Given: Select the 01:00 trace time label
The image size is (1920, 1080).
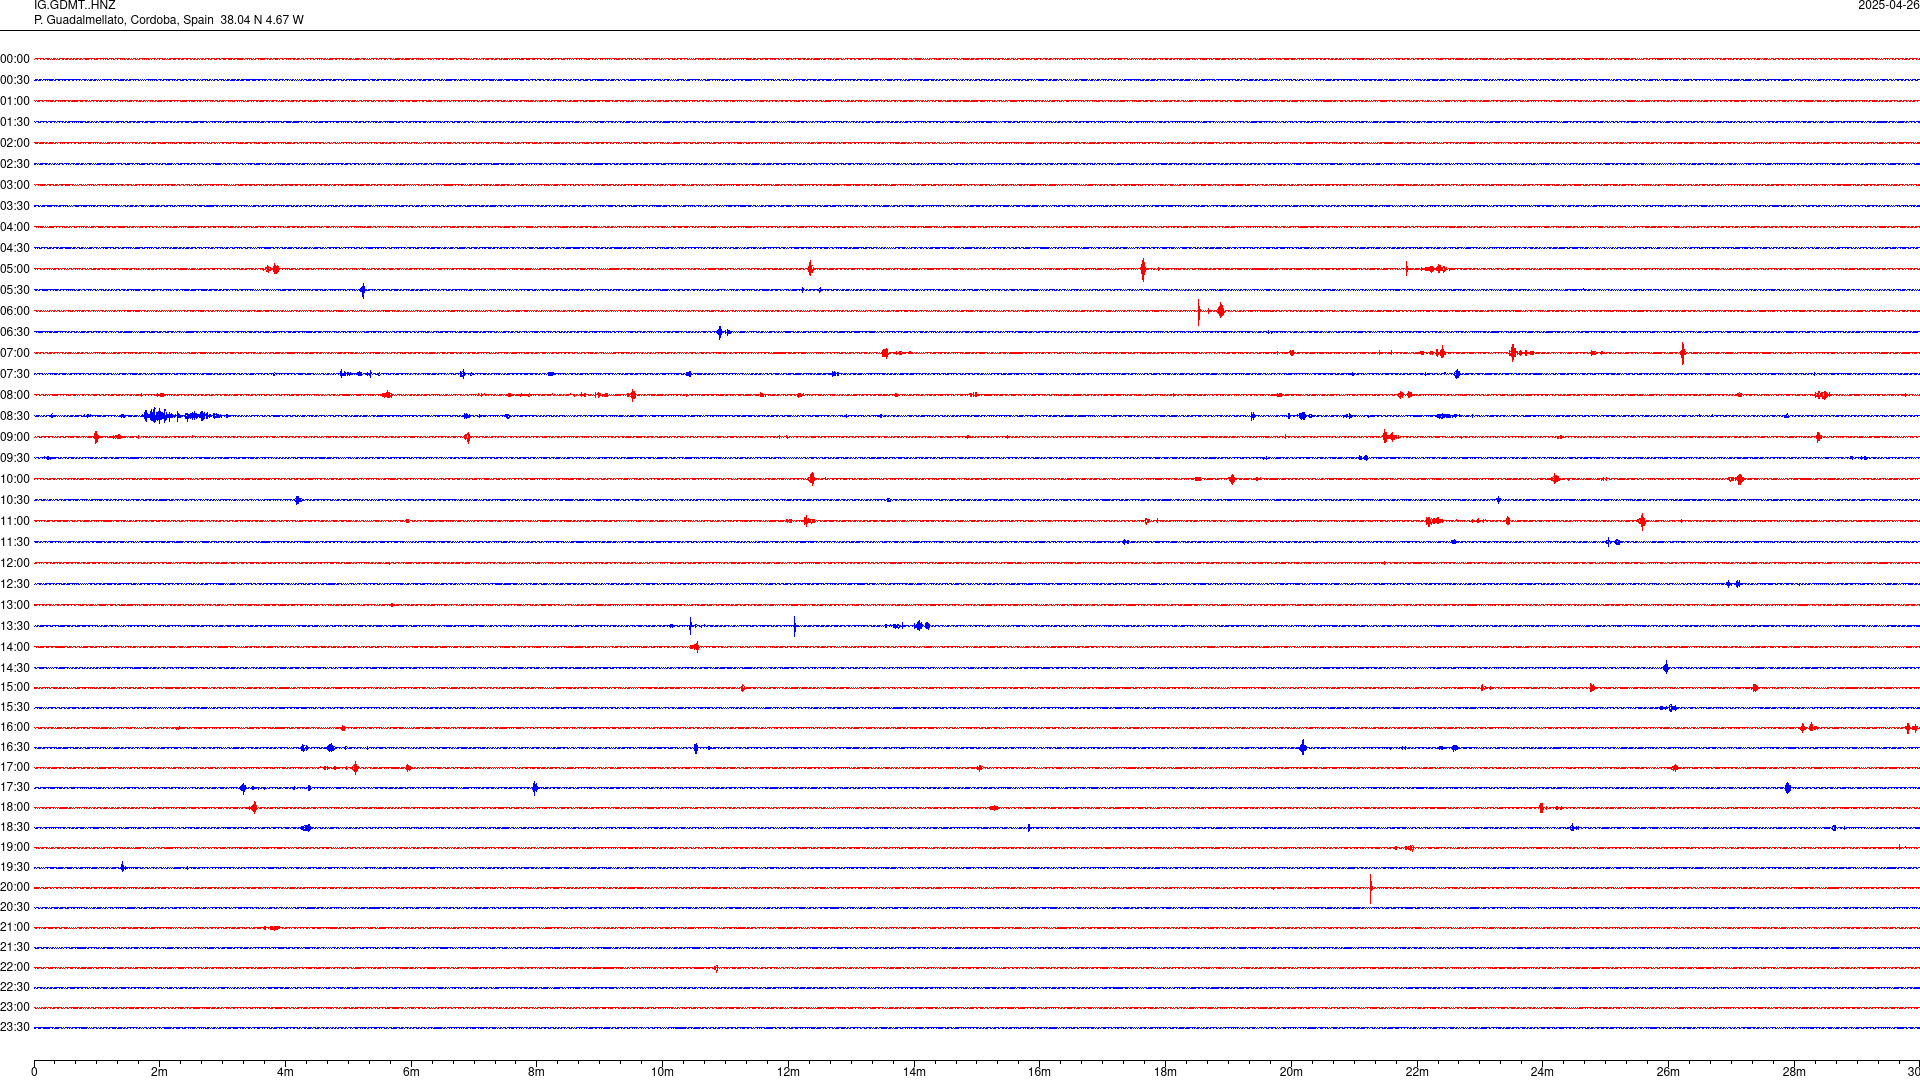Looking at the screenshot, I should [x=15, y=101].
